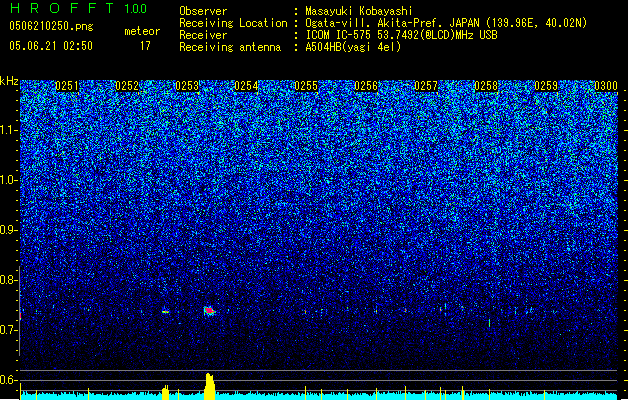Click the kHz axis unit label
Image resolution: width=629 pixels, height=400 pixels.
(9, 81)
